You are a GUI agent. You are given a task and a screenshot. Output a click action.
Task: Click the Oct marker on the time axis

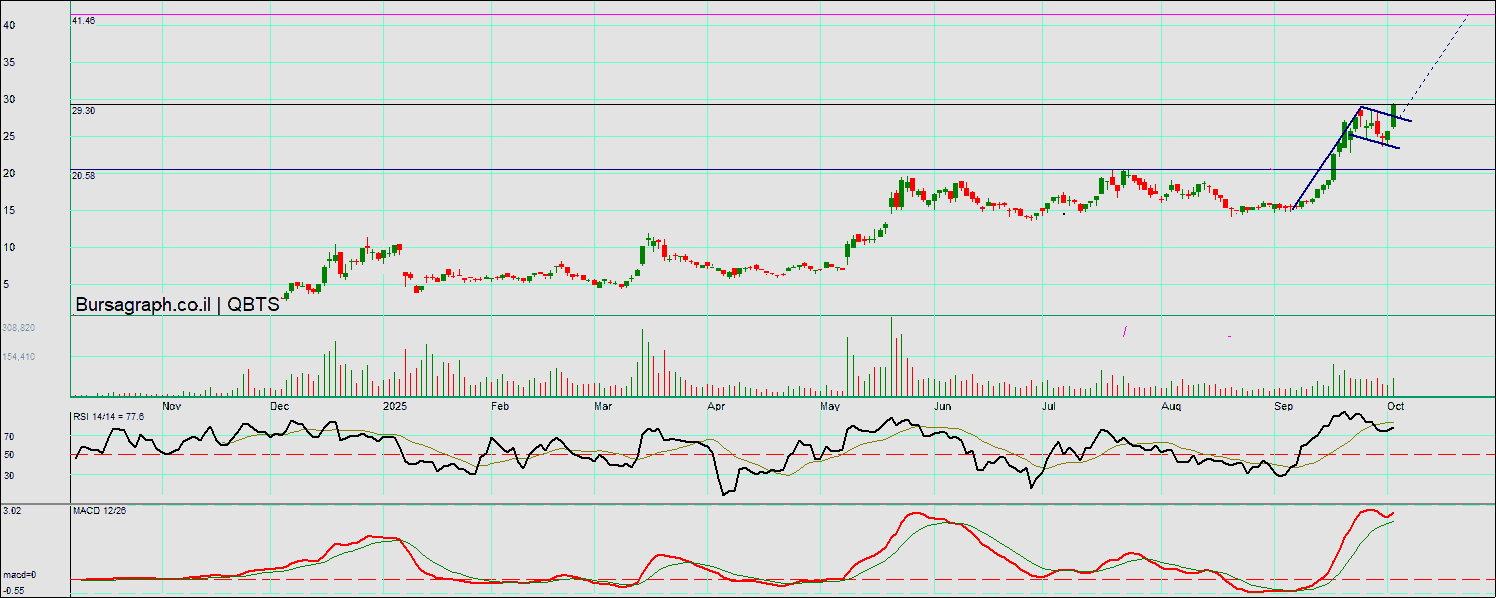pyautogui.click(x=1396, y=407)
